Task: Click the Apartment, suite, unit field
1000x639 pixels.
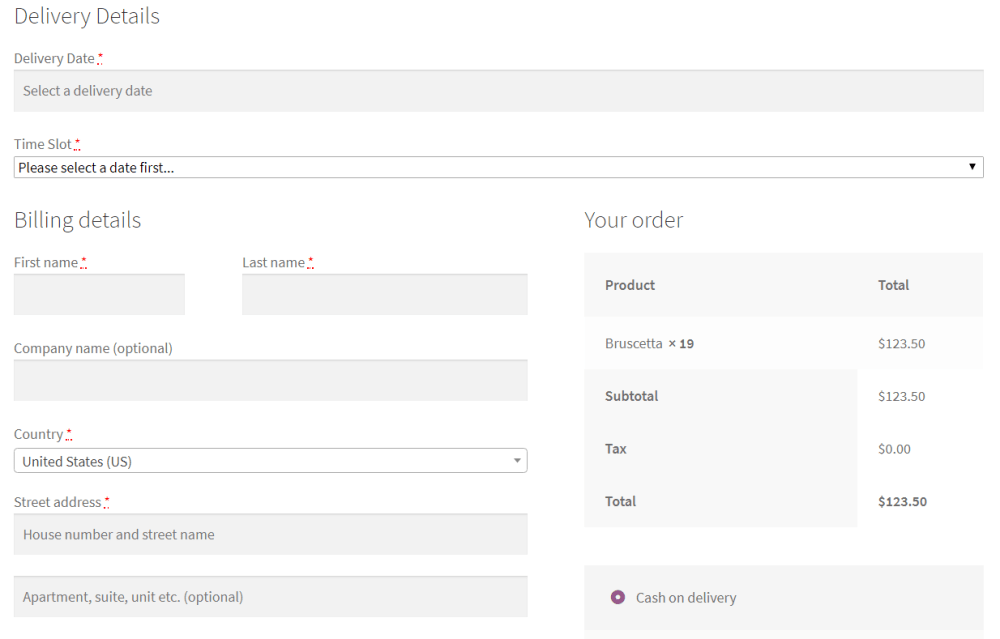Action: 270,597
